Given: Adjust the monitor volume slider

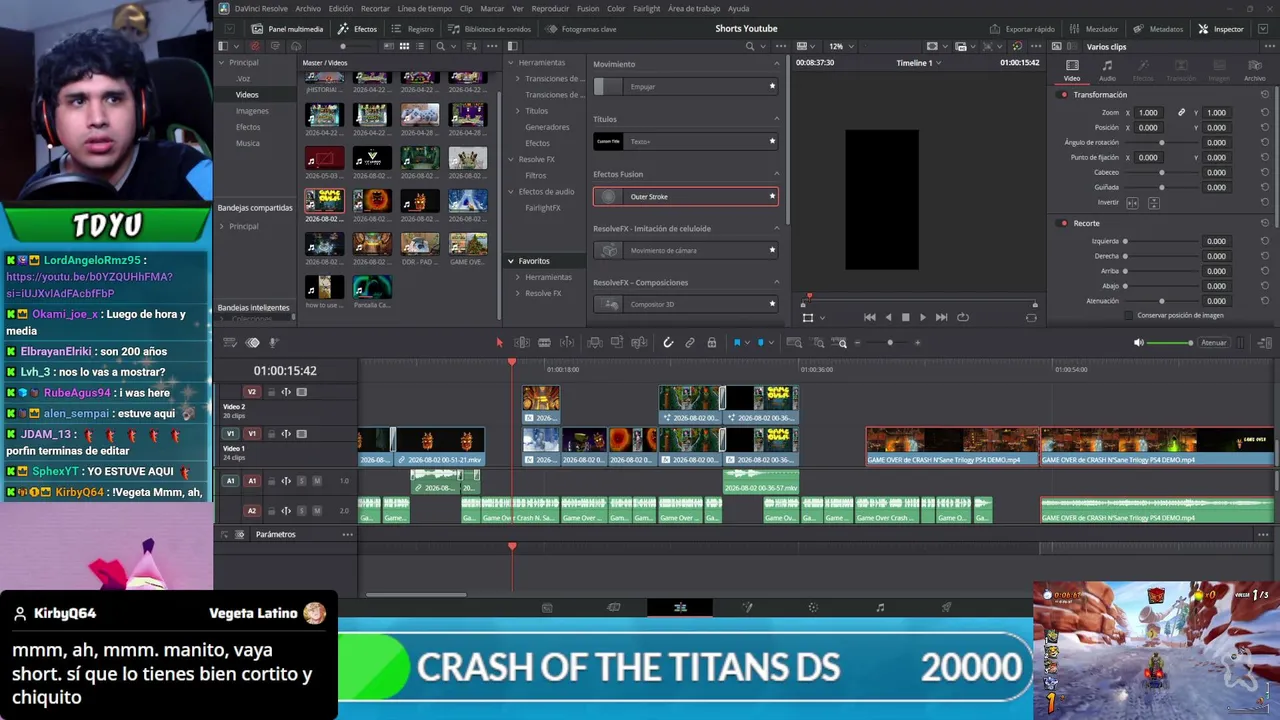Looking at the screenshot, I should (1170, 343).
